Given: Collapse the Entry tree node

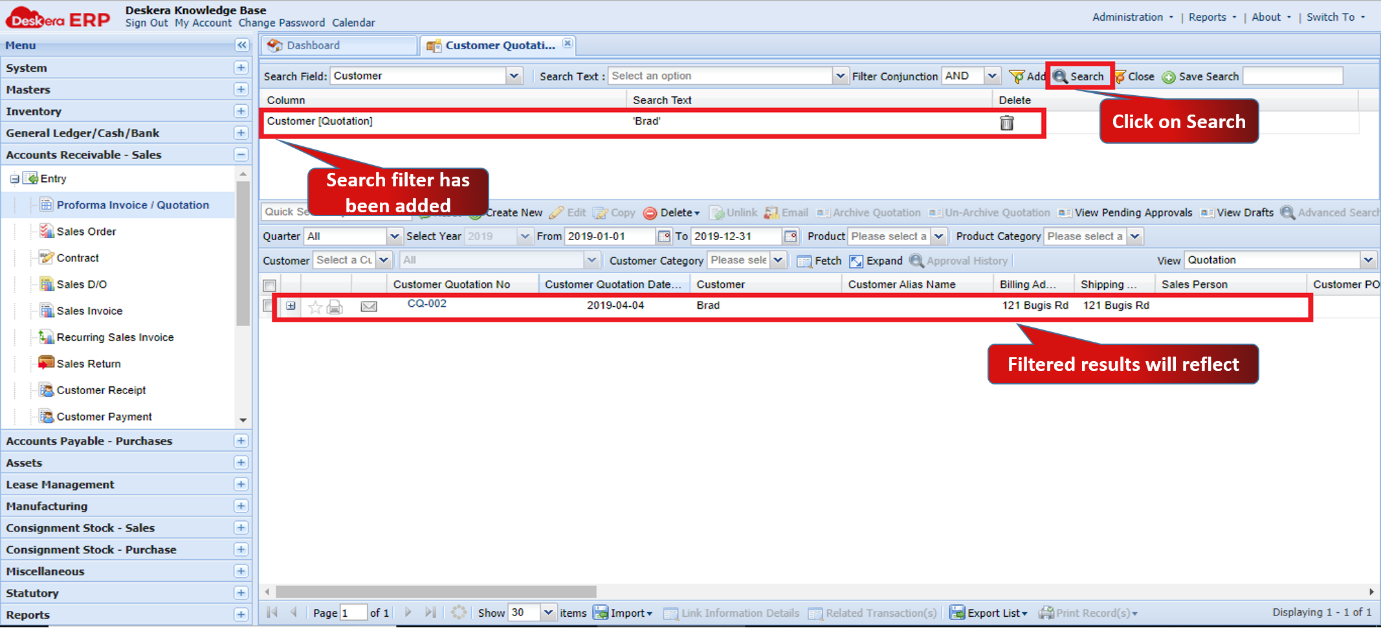Looking at the screenshot, I should pyautogui.click(x=15, y=179).
